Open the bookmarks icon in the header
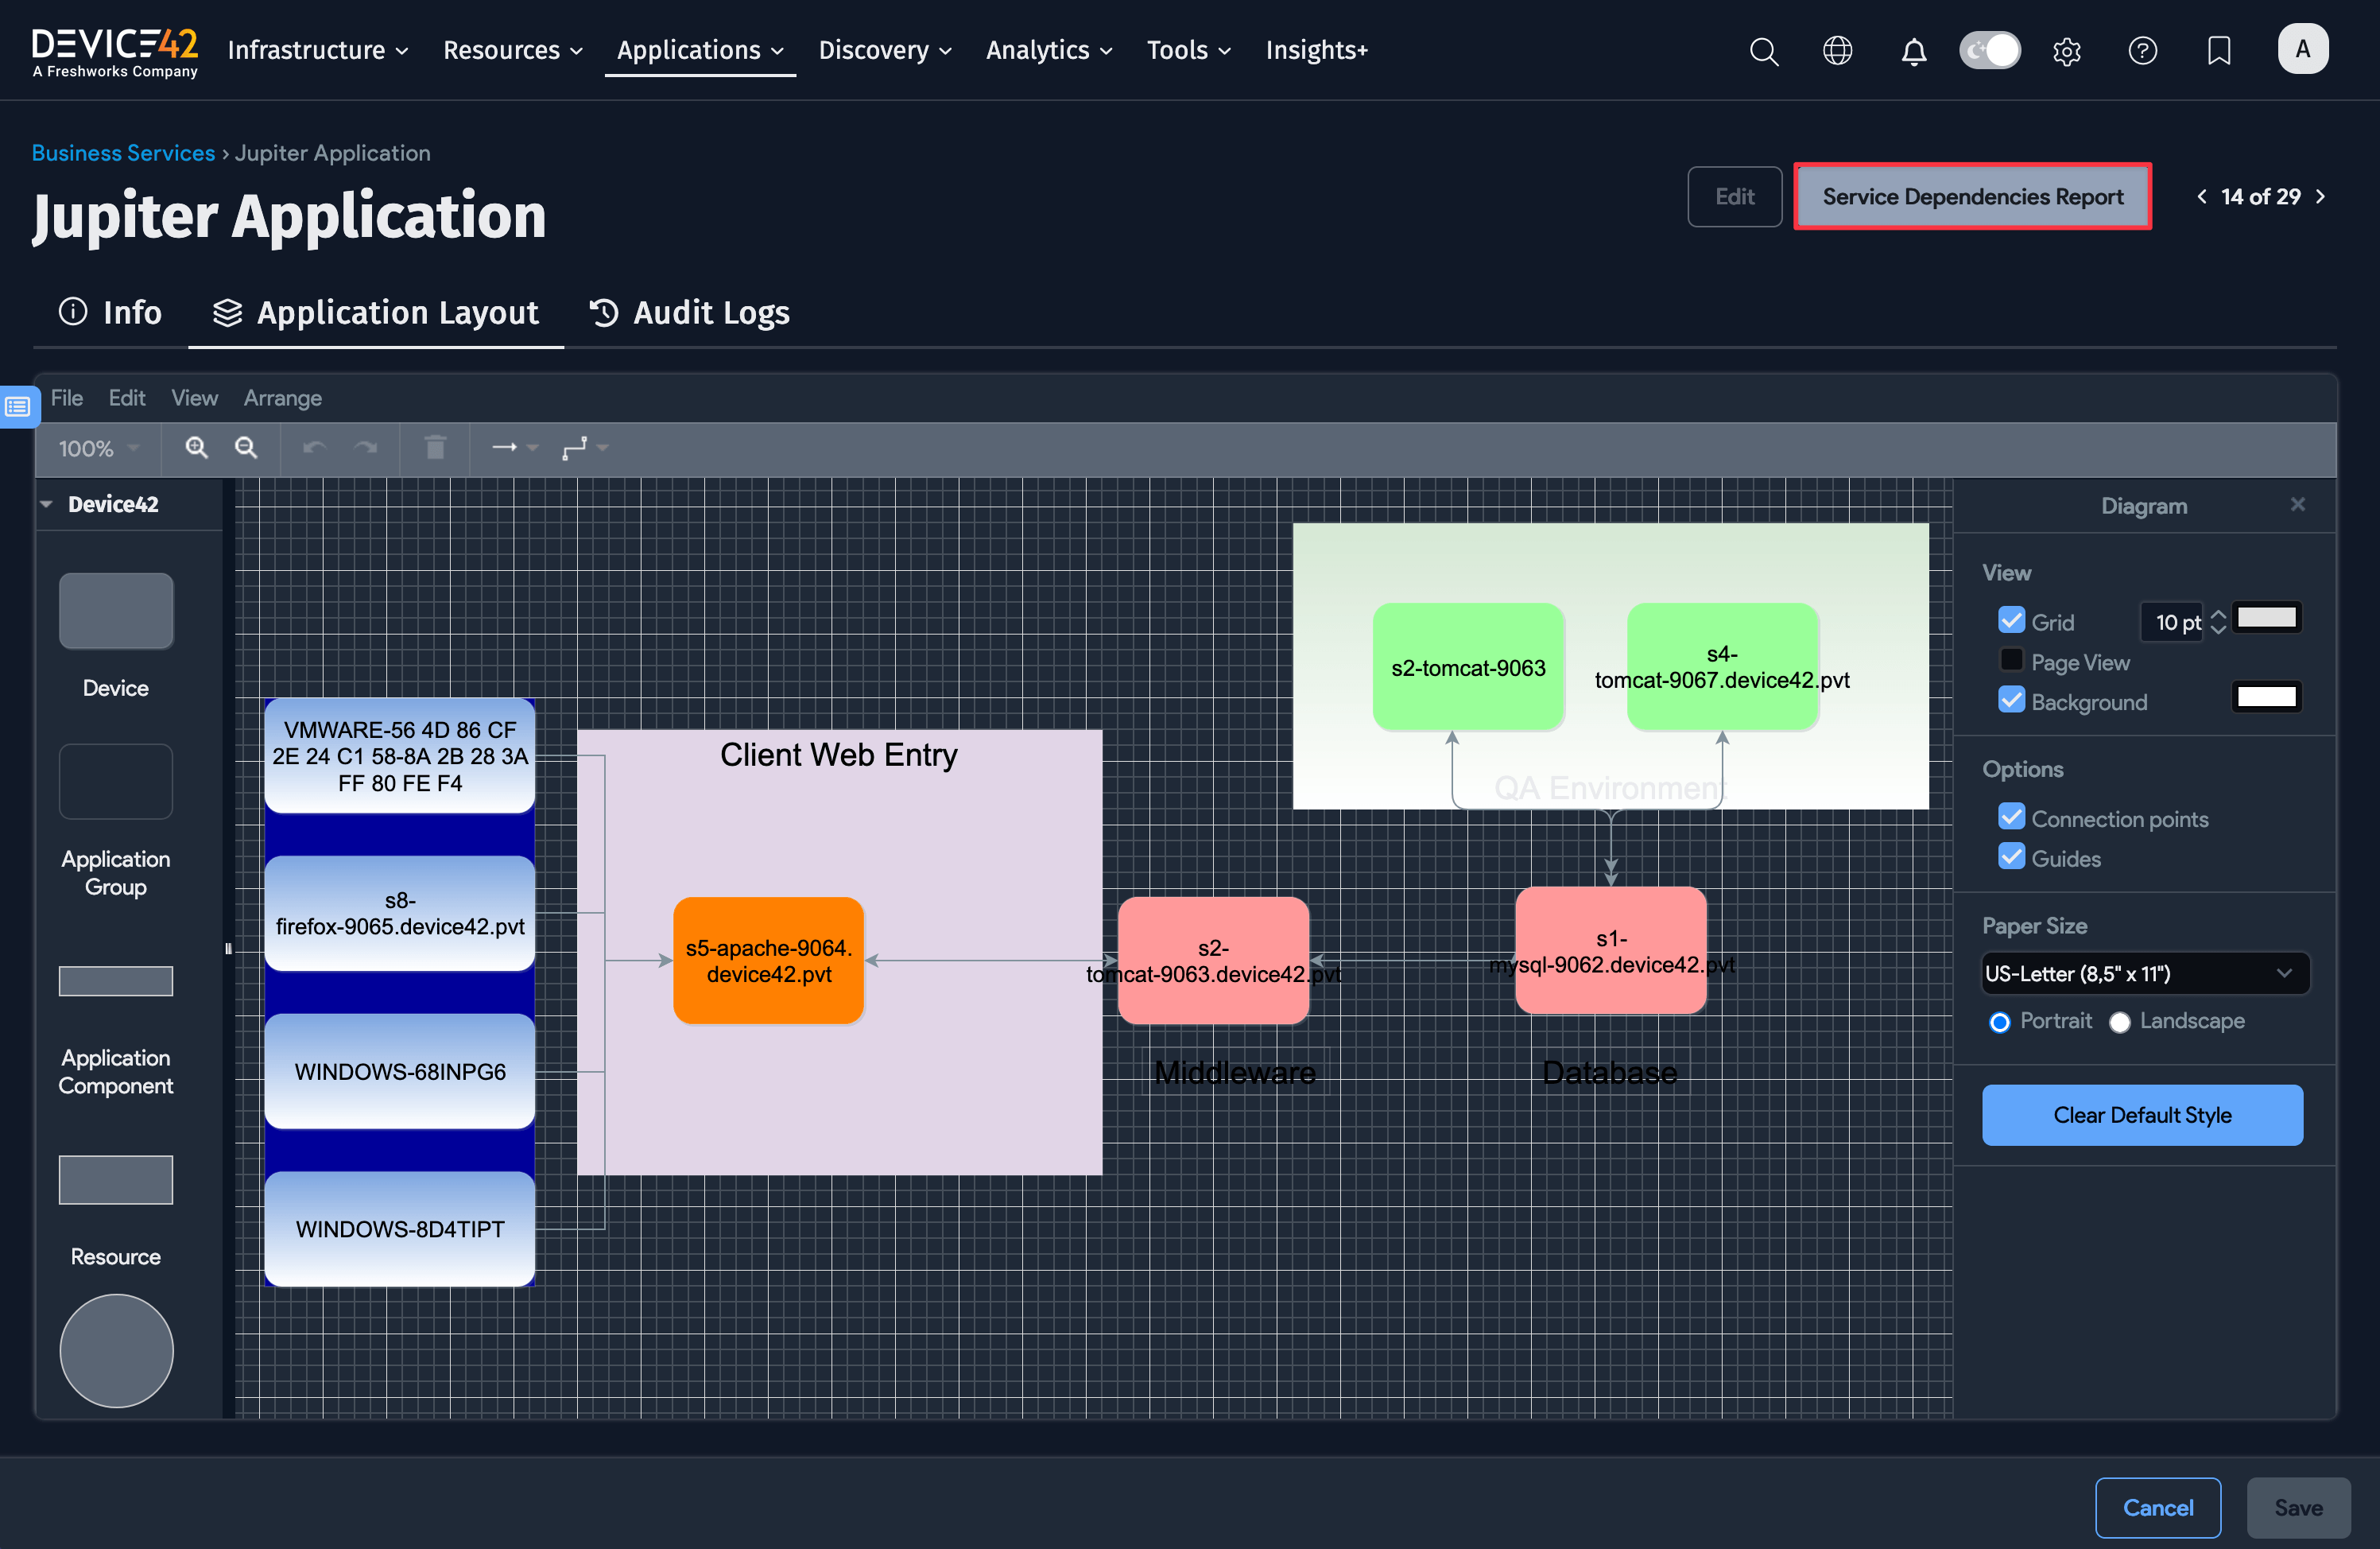Viewport: 2380px width, 1549px height. pos(2218,51)
